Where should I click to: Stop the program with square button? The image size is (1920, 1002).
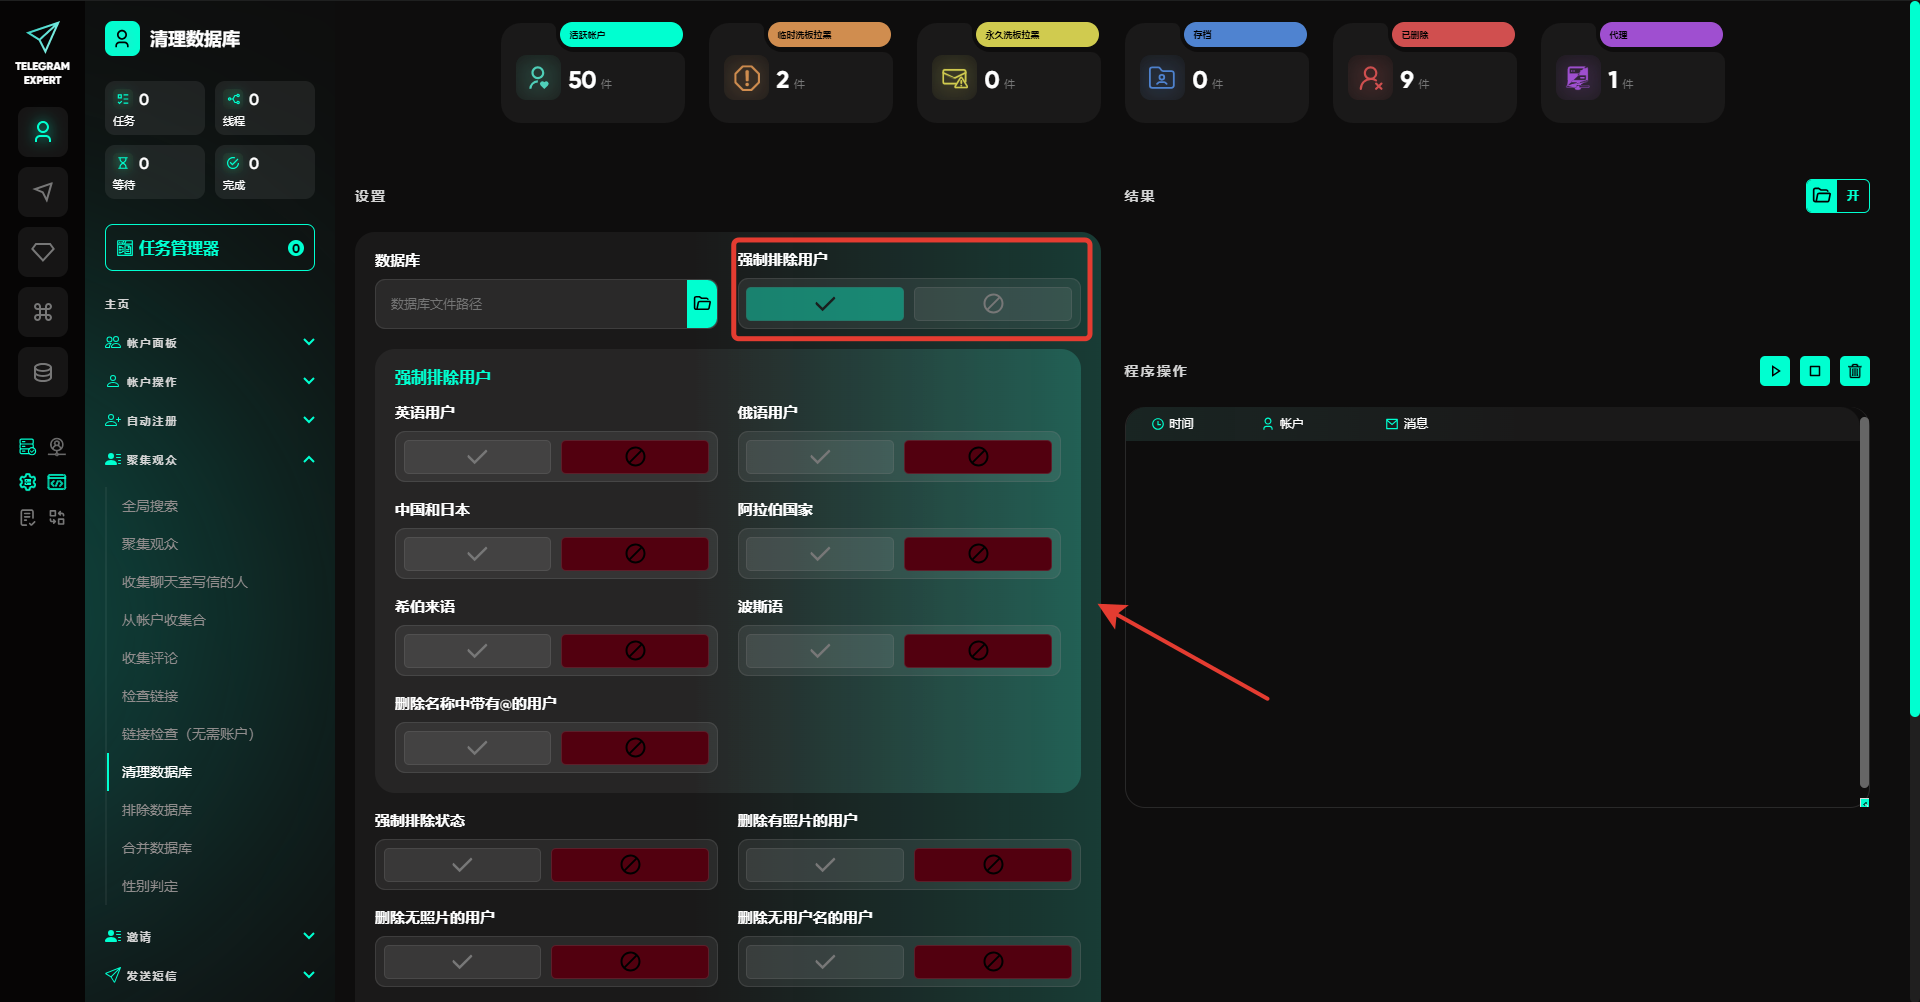(x=1815, y=371)
